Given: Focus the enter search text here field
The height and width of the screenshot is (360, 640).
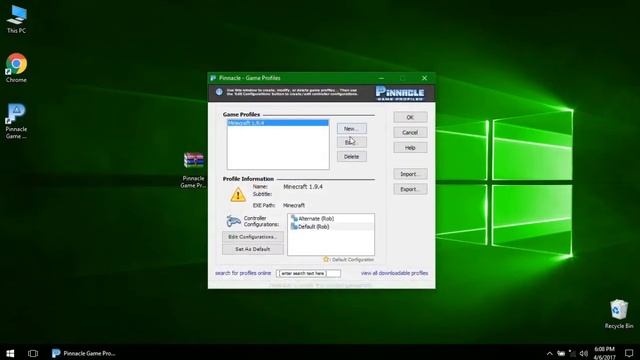Looking at the screenshot, I should [x=309, y=273].
